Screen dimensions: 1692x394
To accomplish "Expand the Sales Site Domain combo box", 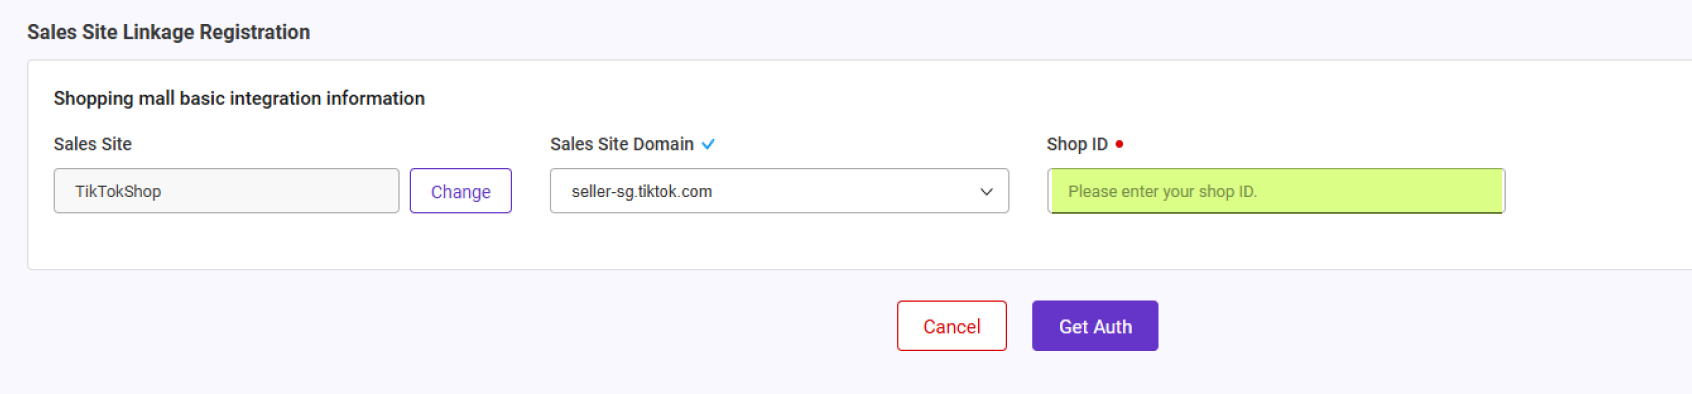I will coord(779,191).
